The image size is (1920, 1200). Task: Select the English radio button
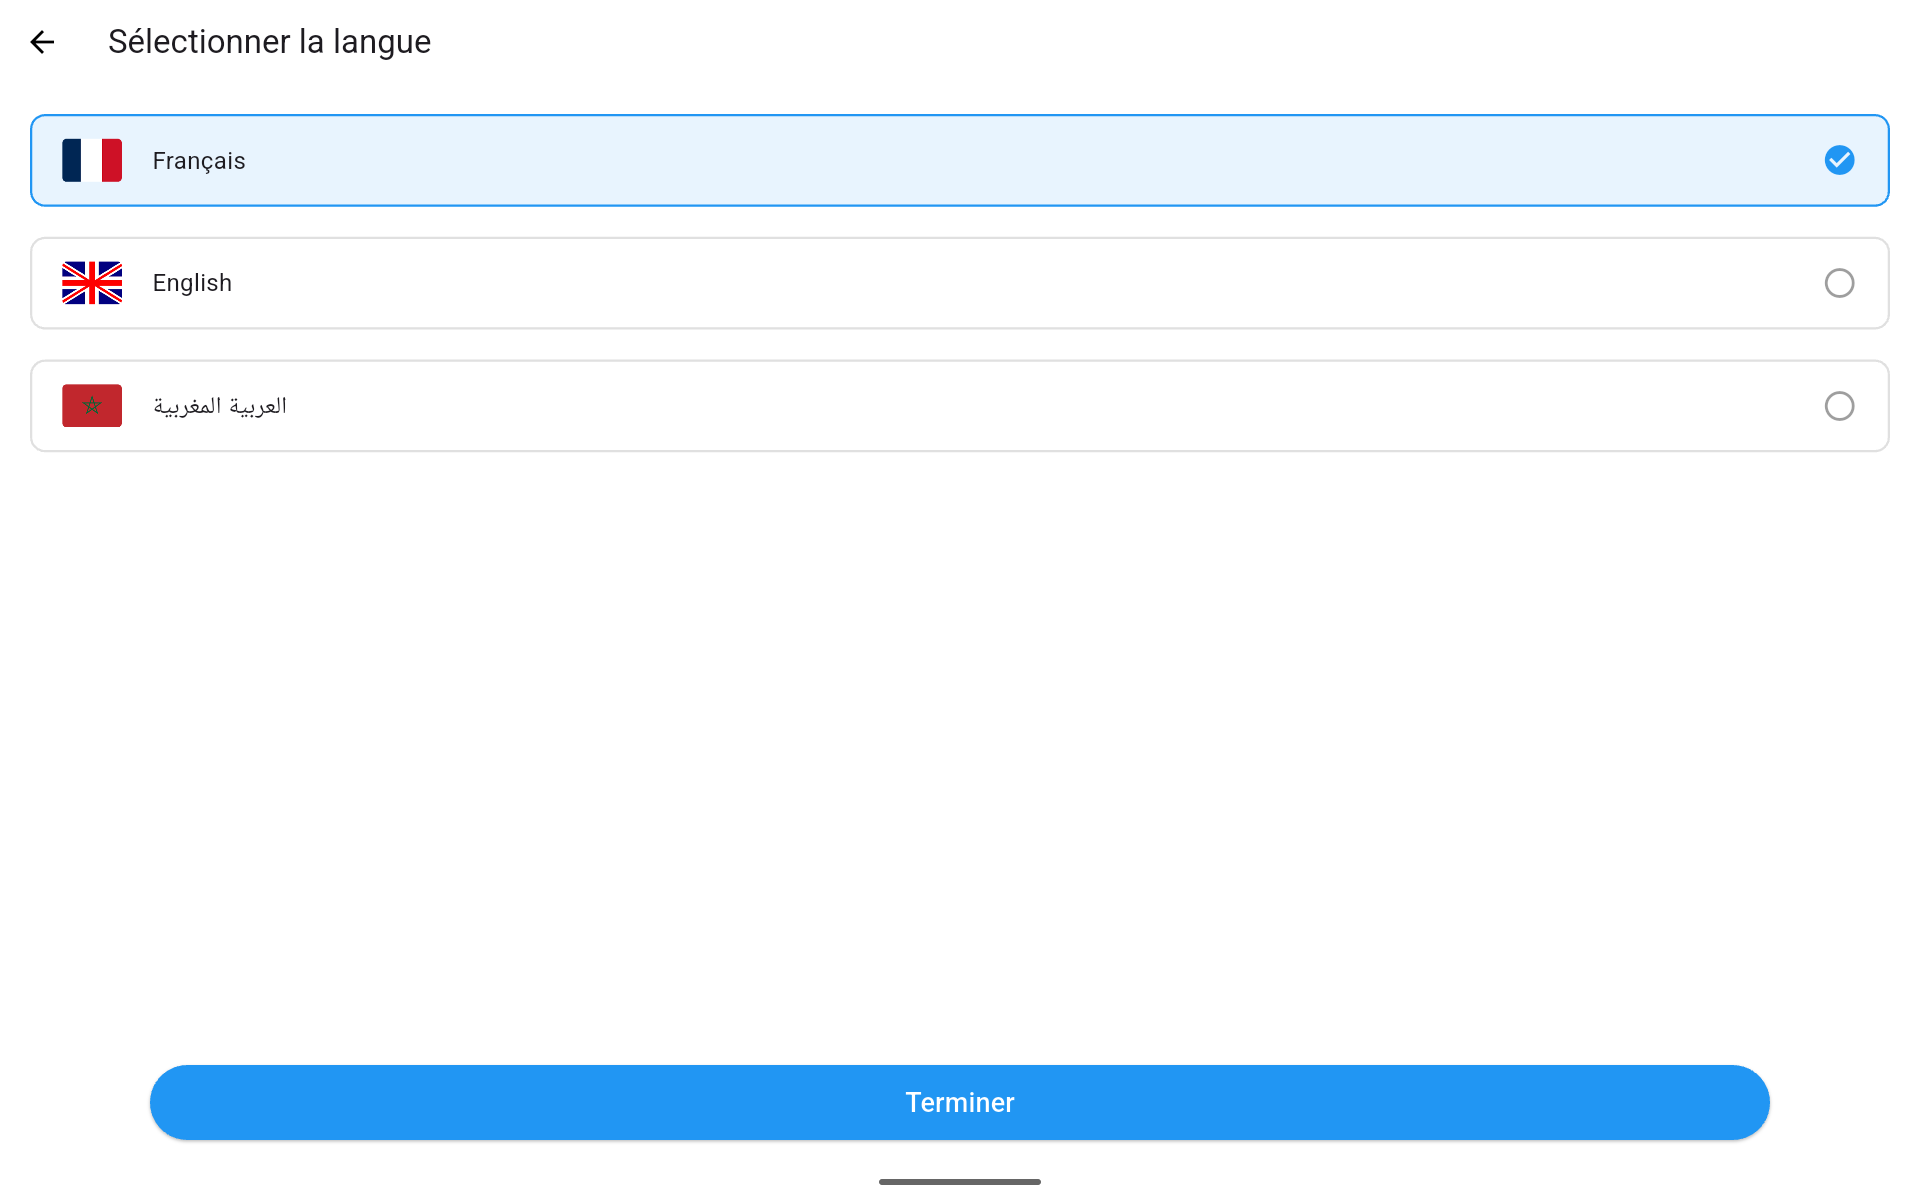point(1839,283)
